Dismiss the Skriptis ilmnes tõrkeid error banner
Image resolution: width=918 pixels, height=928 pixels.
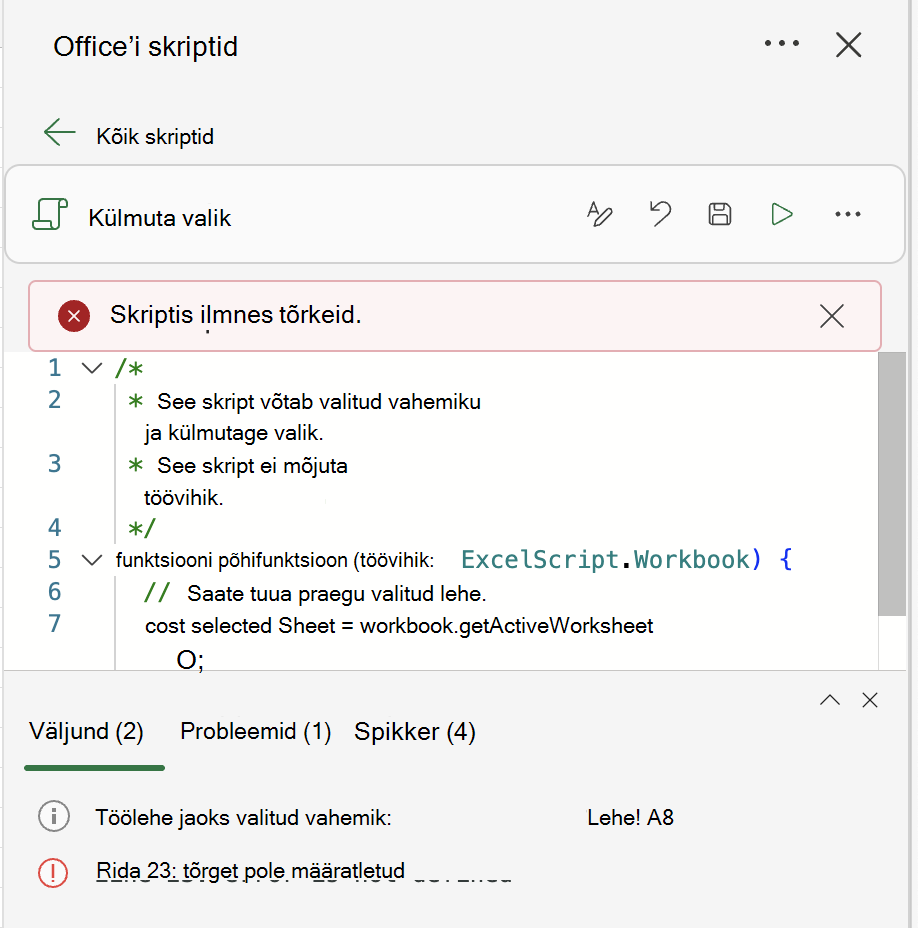[832, 316]
